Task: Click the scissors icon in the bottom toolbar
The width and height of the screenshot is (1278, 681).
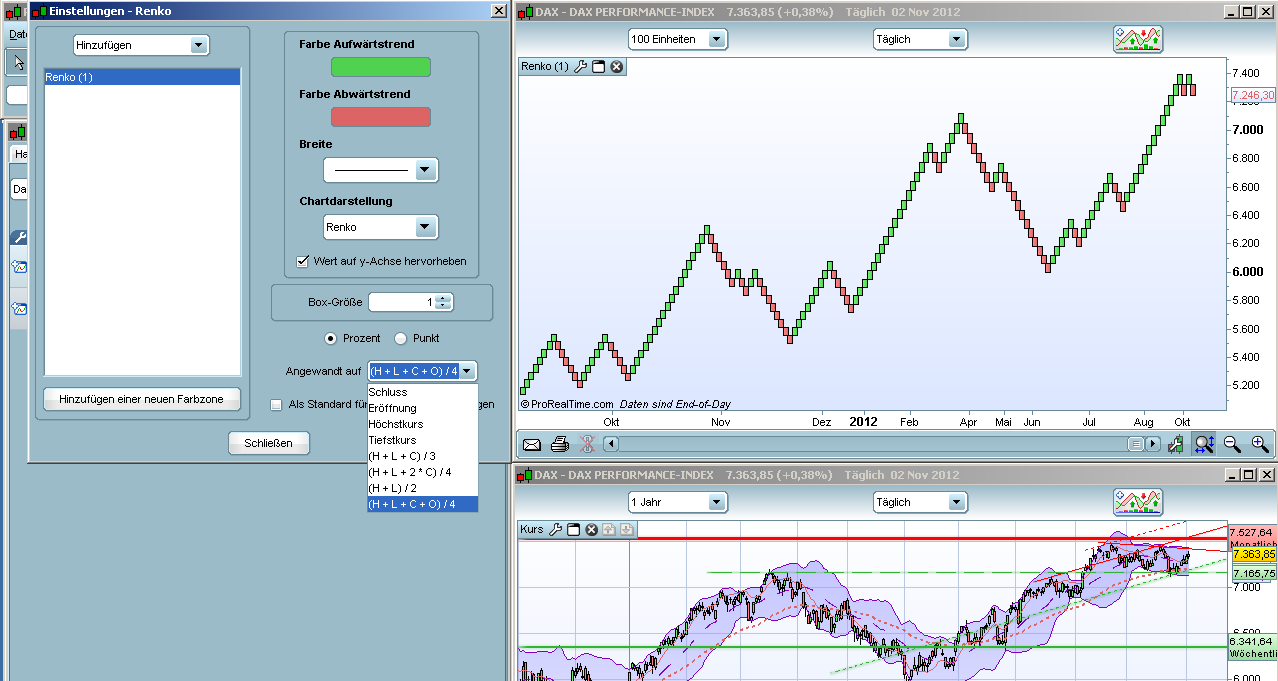Action: pos(587,443)
